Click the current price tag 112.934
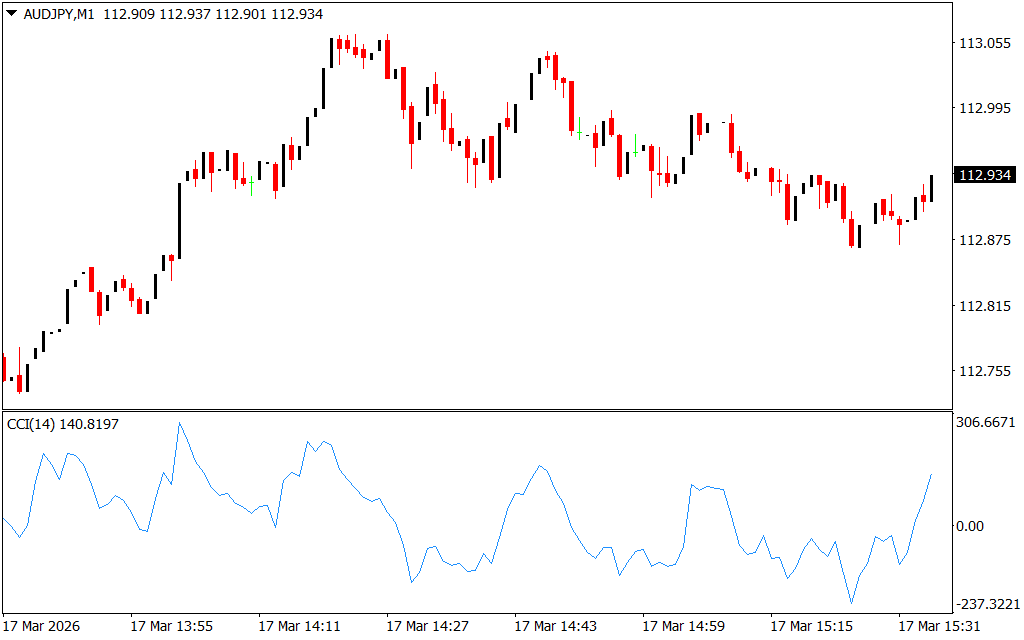Image resolution: width=1024 pixels, height=640 pixels. [984, 176]
